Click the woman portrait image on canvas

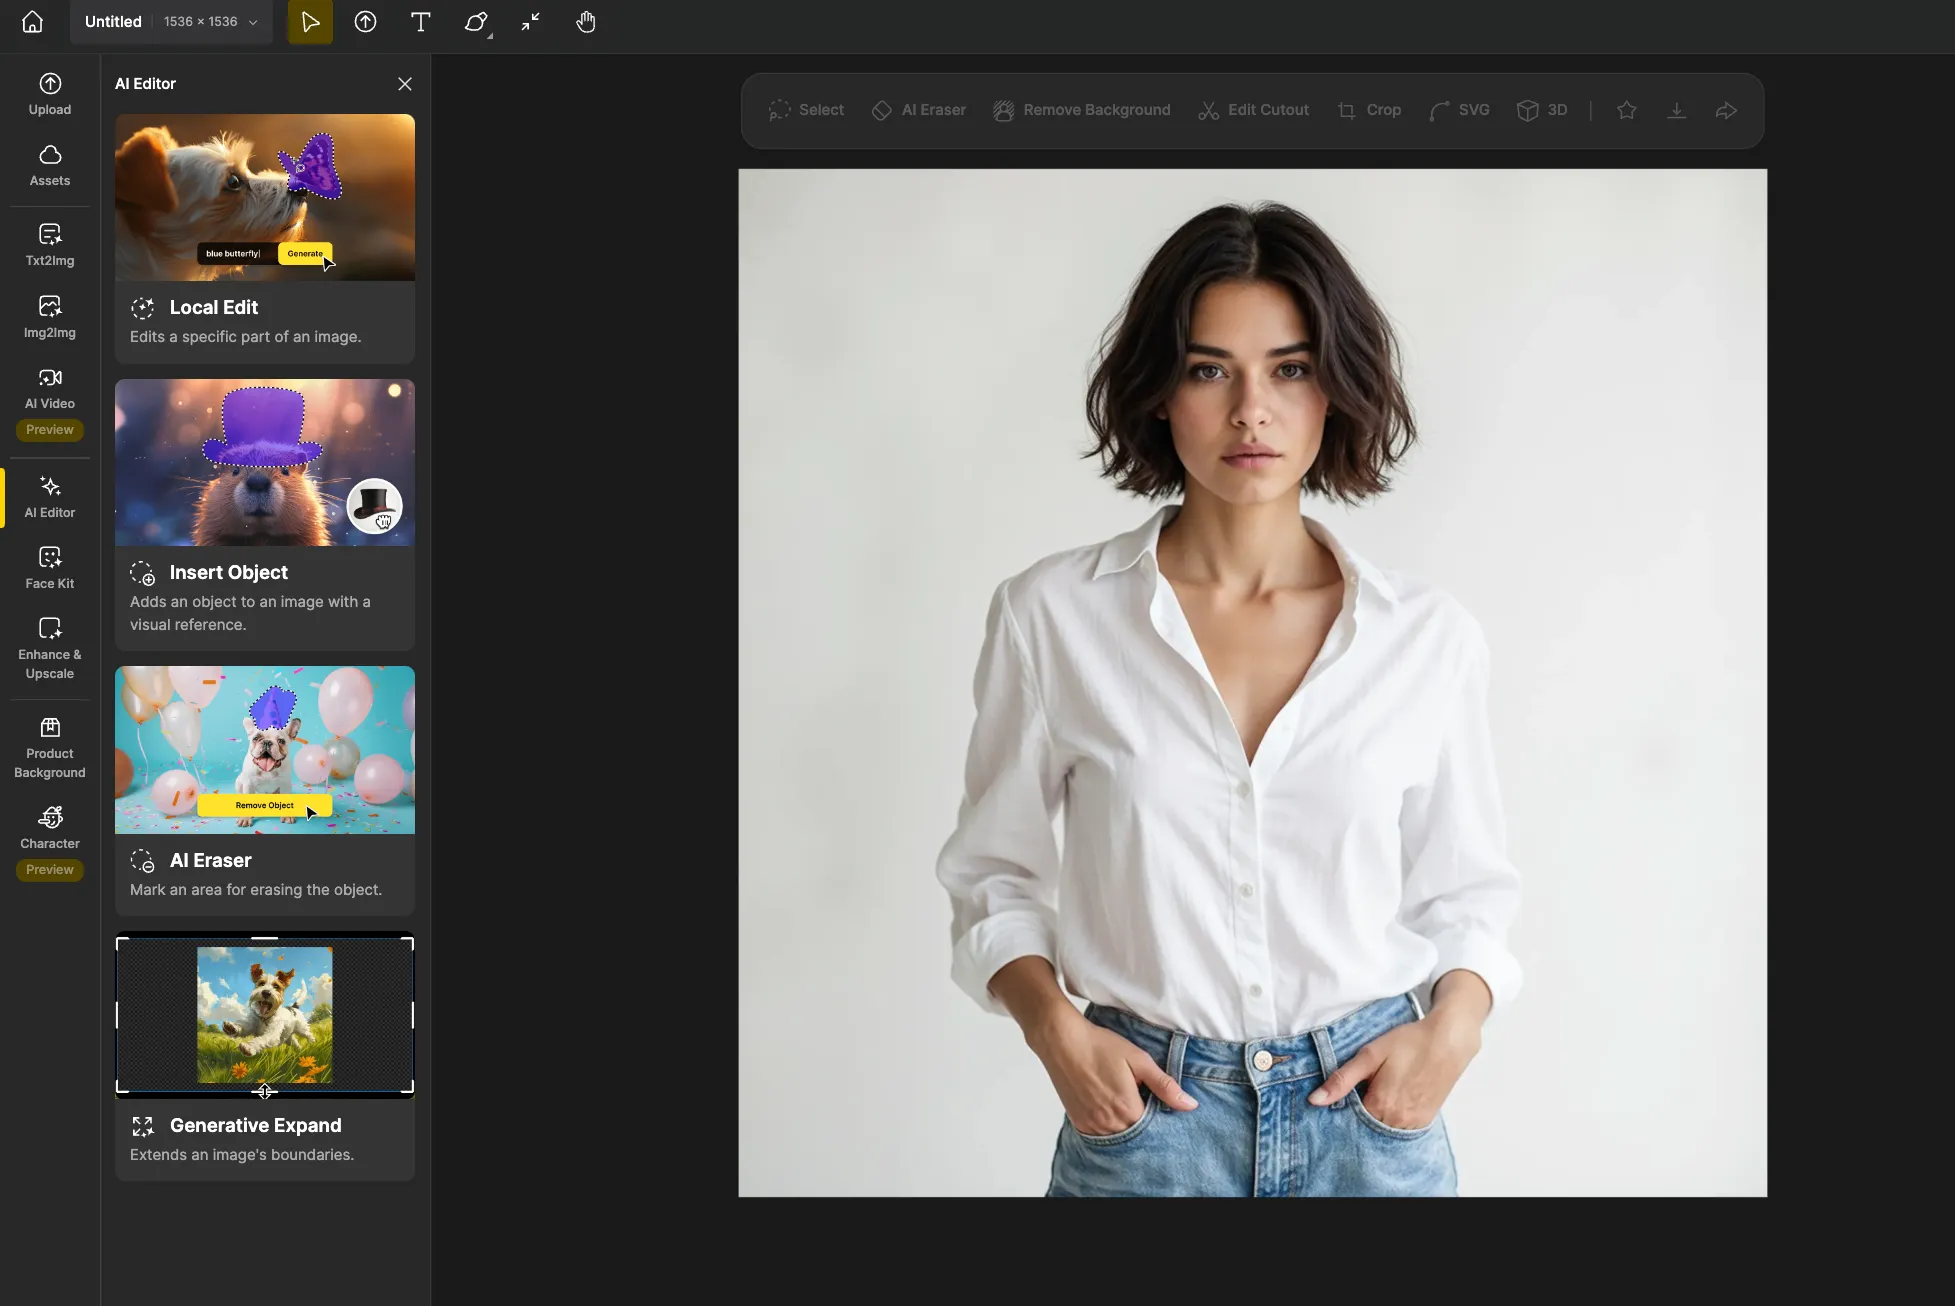pyautogui.click(x=1252, y=683)
